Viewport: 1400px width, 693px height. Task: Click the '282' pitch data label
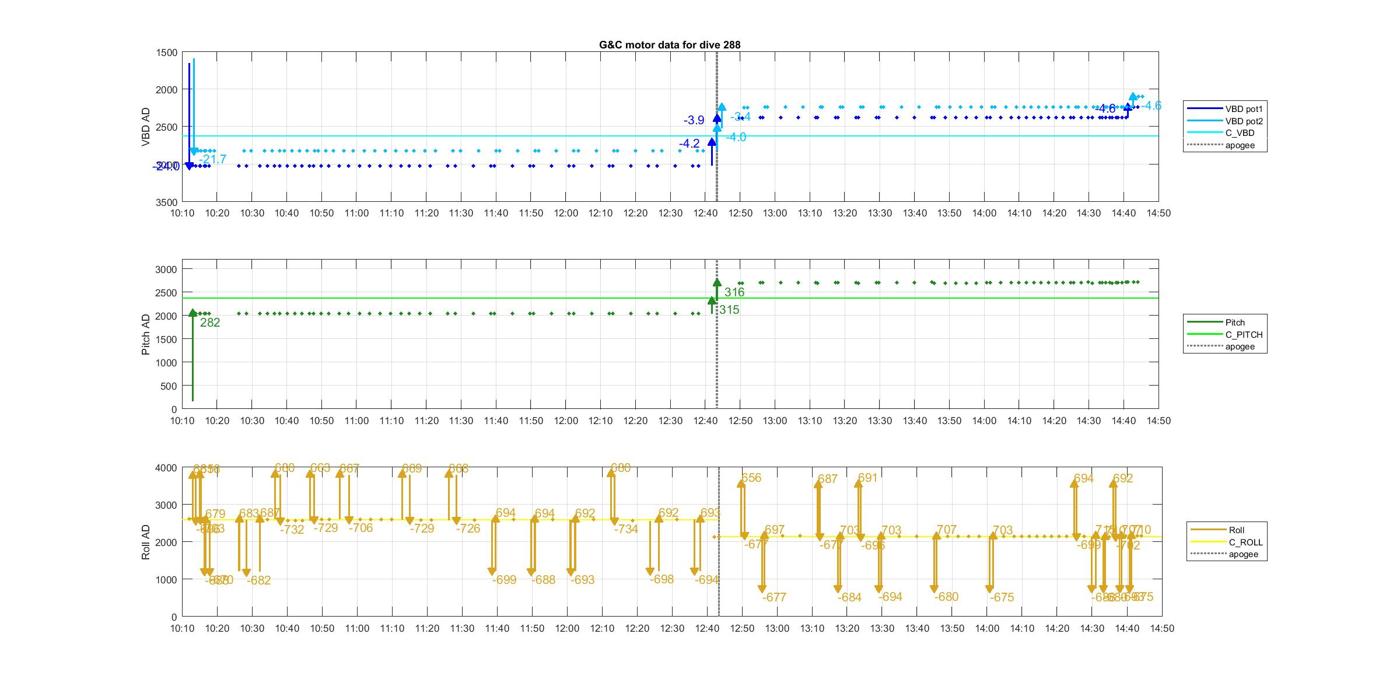click(x=210, y=323)
